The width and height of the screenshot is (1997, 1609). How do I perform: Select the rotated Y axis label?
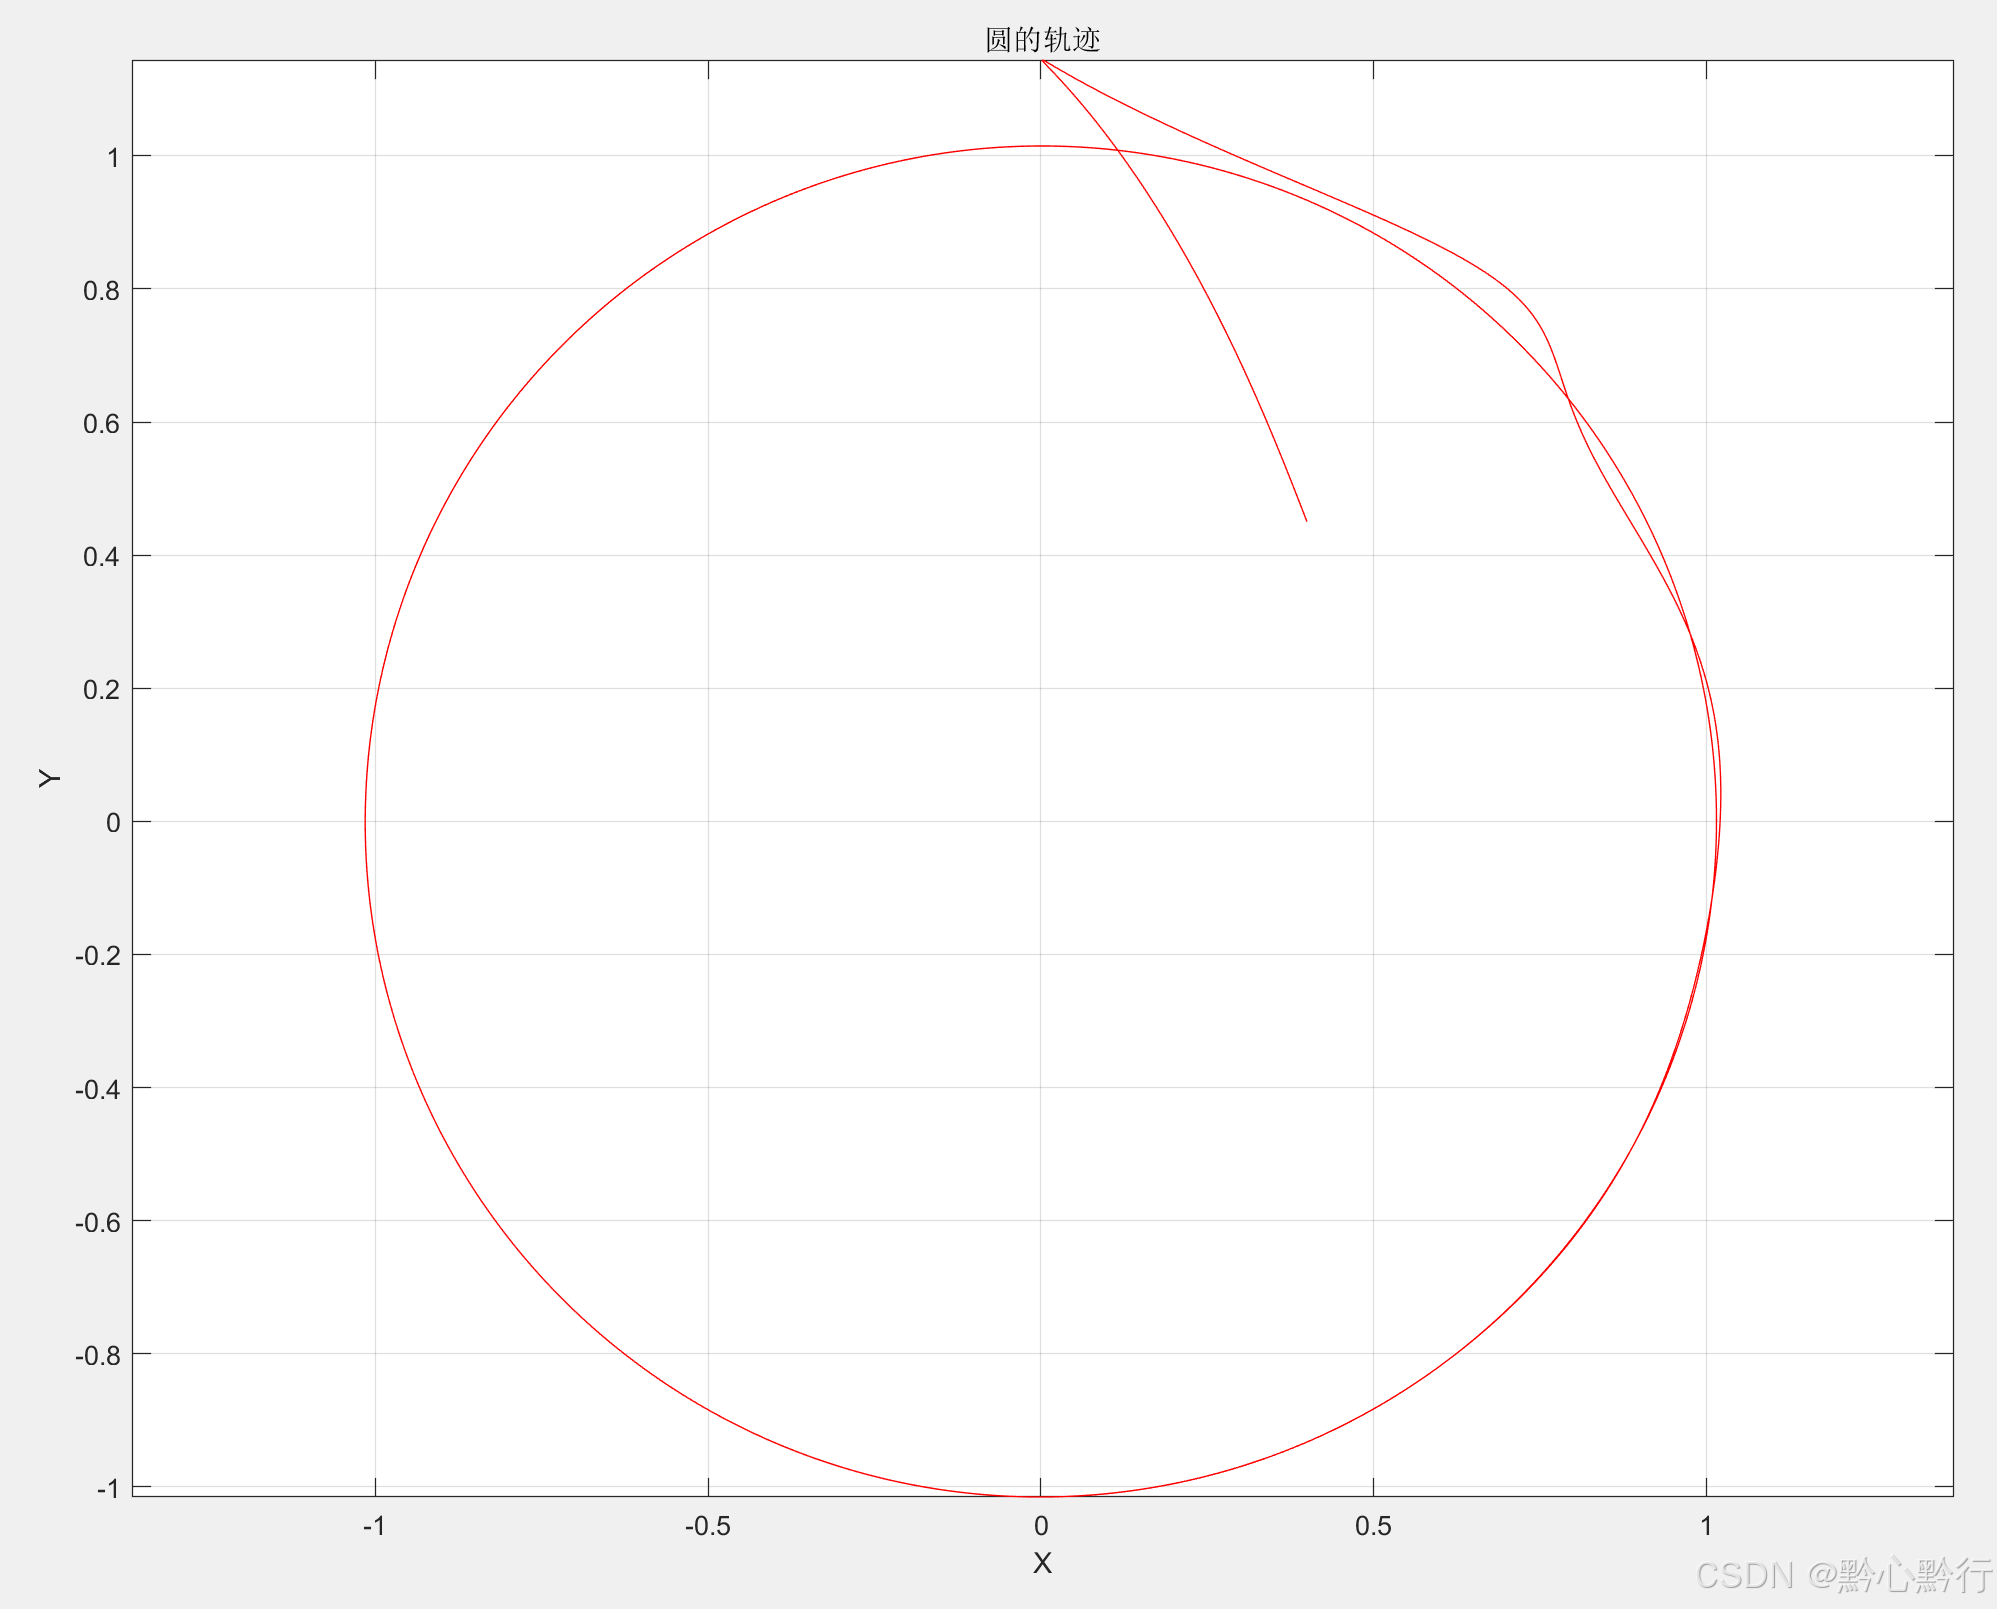pos(50,778)
